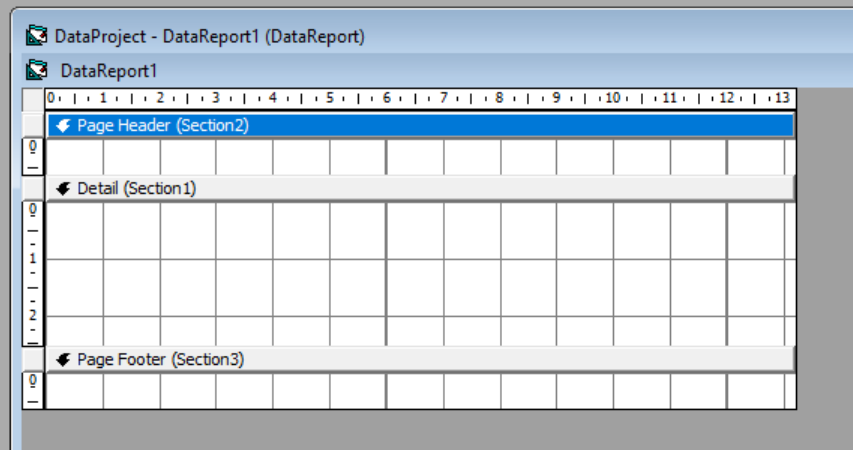Image resolution: width=853 pixels, height=450 pixels.
Task: Click the ruler corner box at top-left
Action: tap(33, 99)
